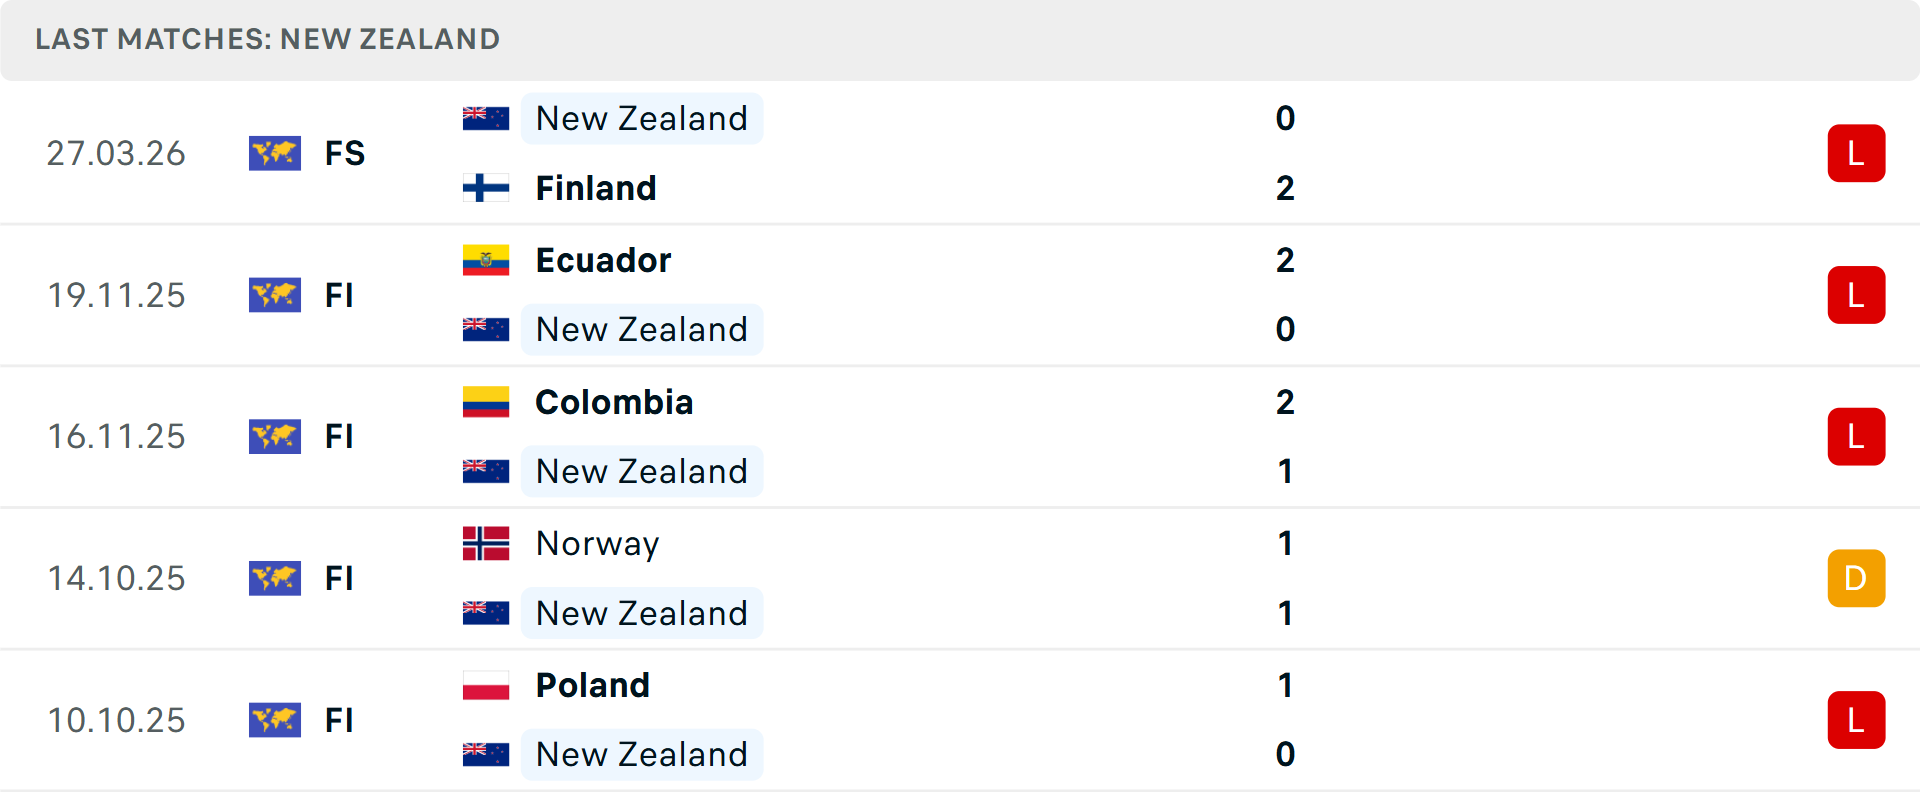
Task: Expand the Ecuador match row details
Action: [960, 295]
